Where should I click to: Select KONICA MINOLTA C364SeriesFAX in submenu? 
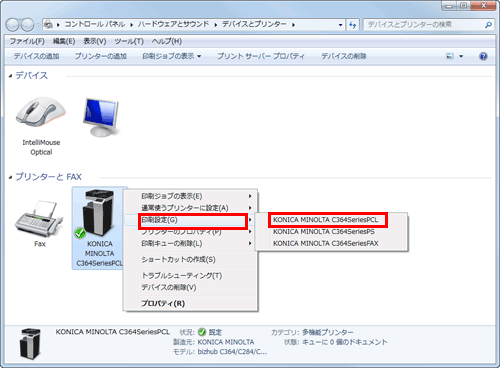click(331, 243)
